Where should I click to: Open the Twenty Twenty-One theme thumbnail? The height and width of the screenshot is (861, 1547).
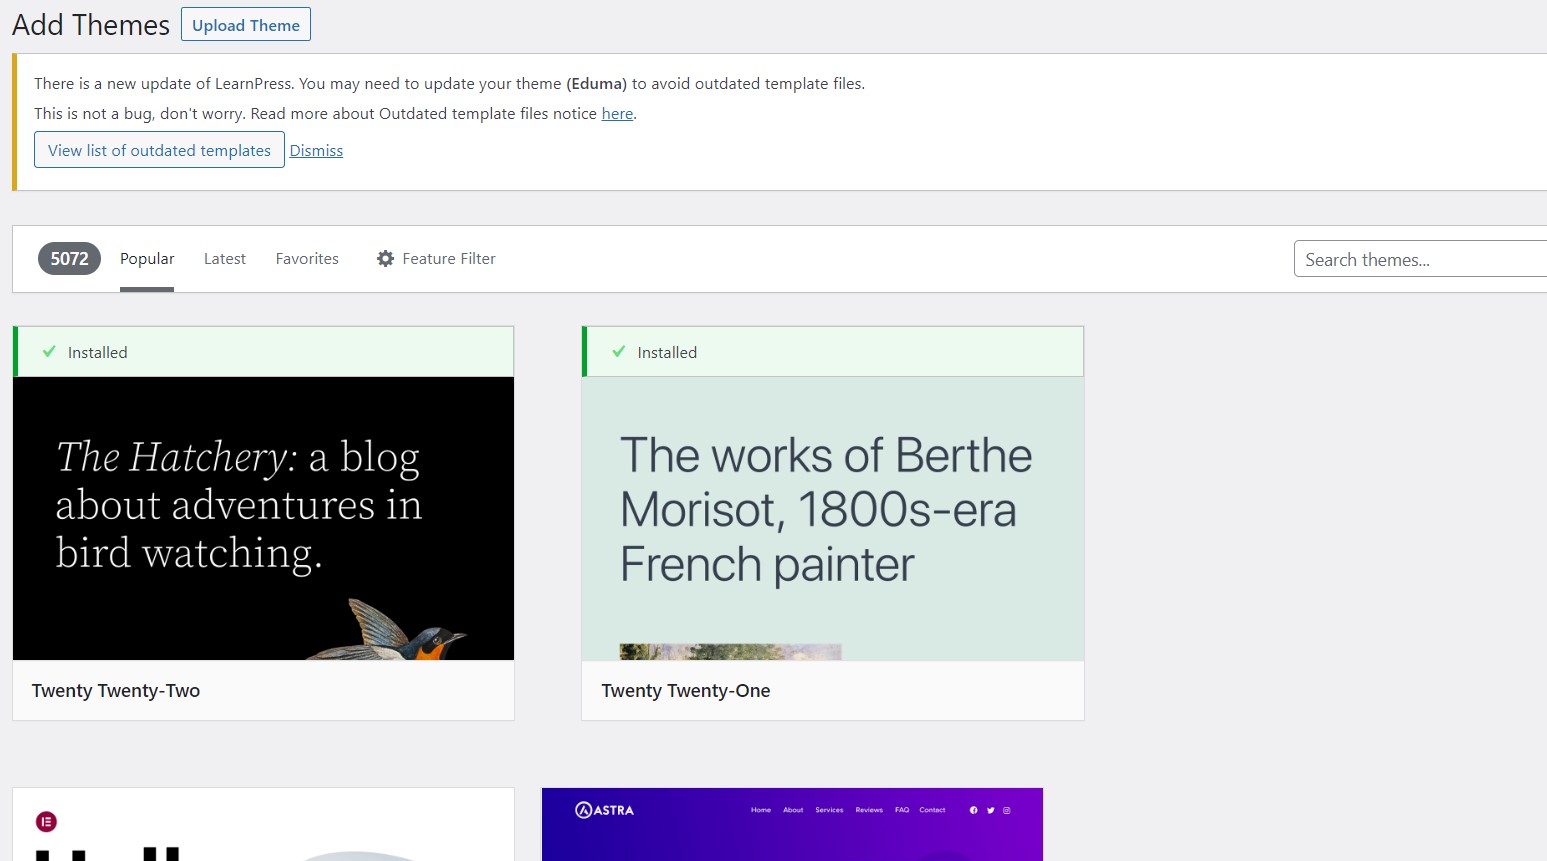pos(832,517)
